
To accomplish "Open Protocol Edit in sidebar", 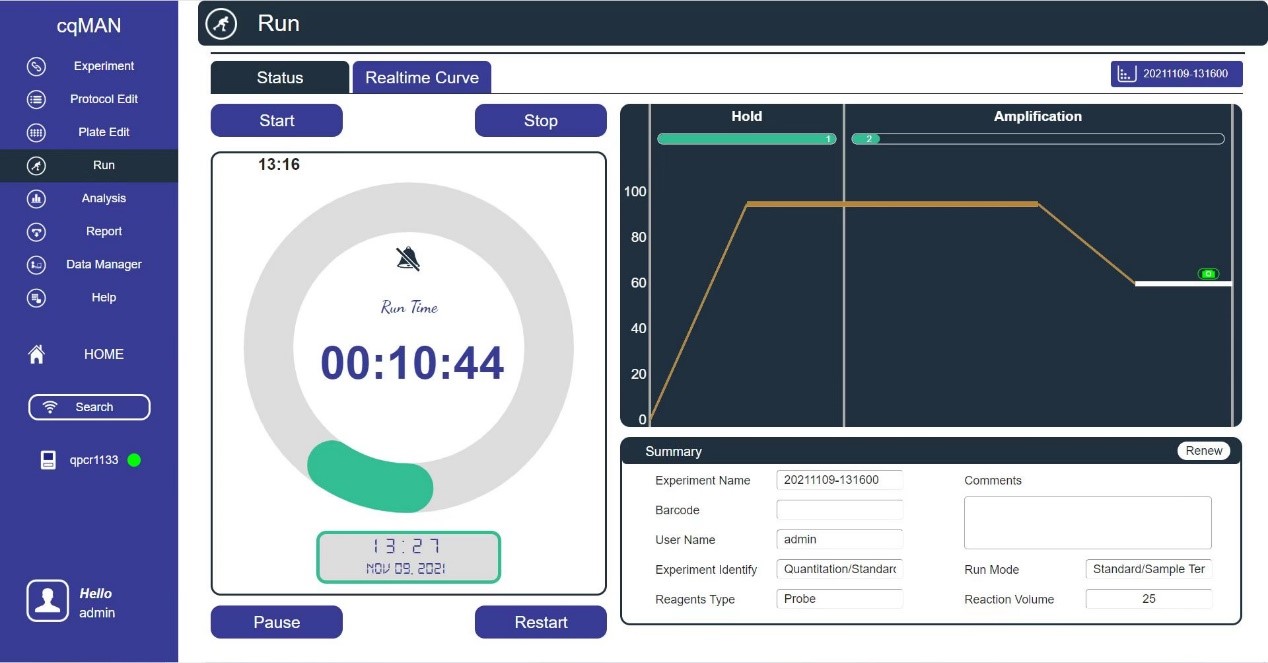I will (104, 99).
